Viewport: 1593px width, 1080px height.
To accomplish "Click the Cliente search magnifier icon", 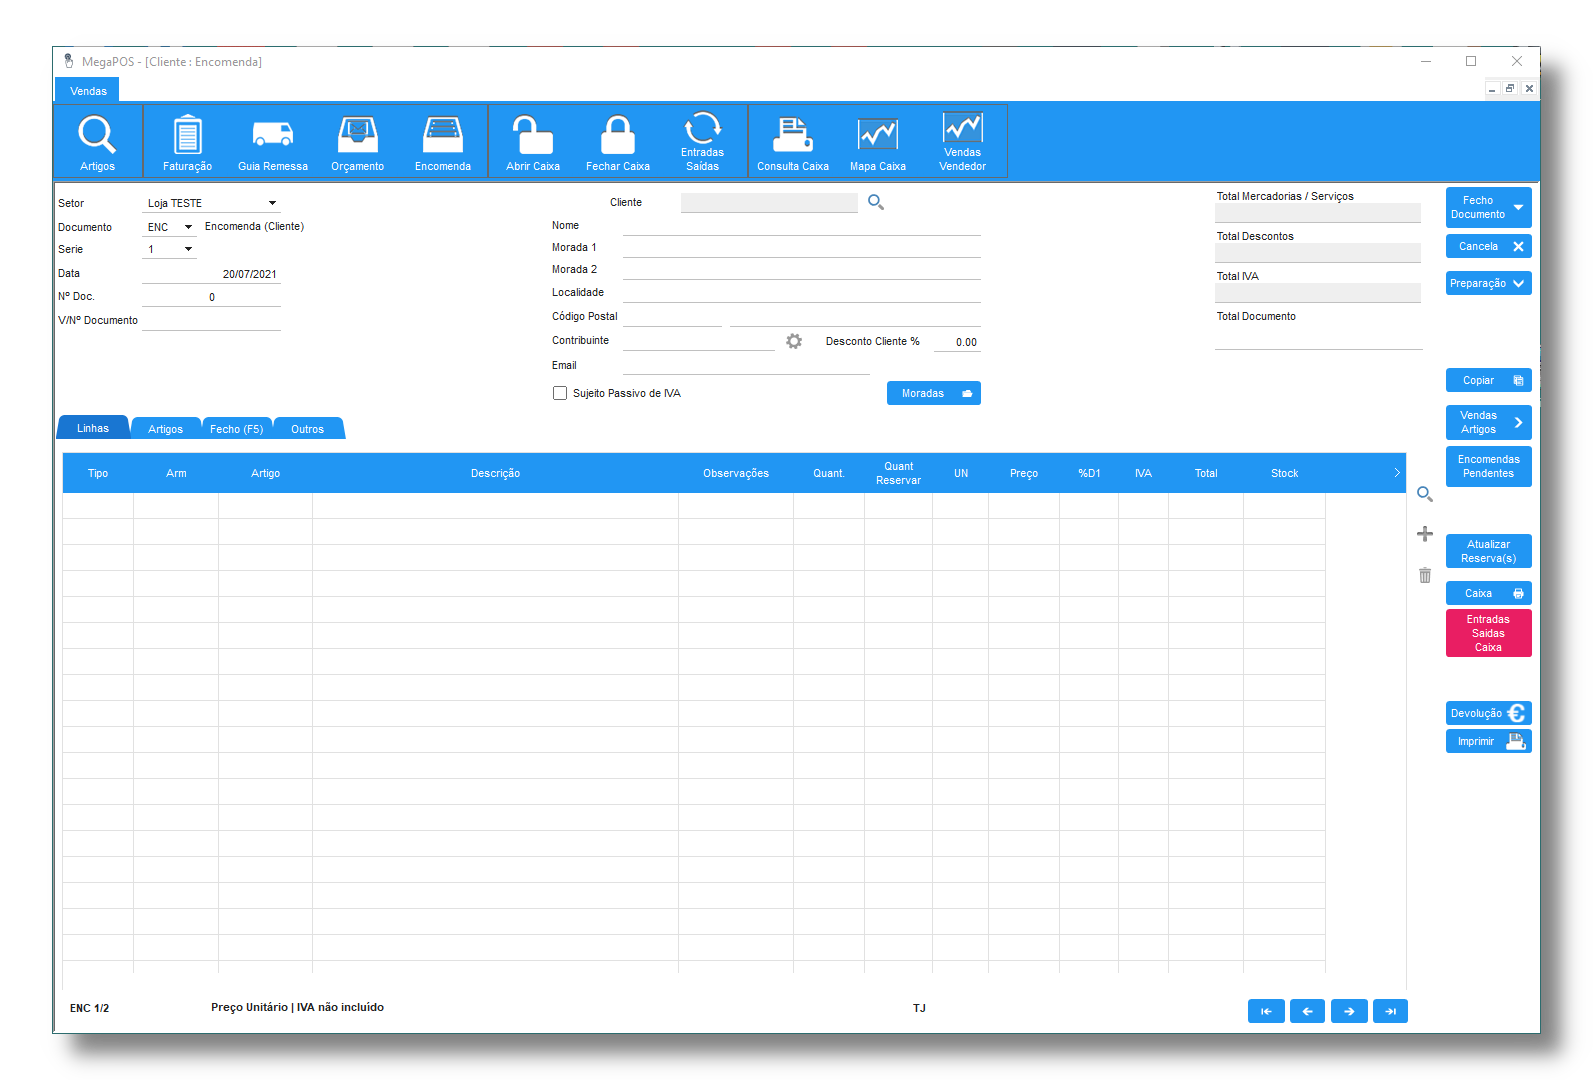I will [x=876, y=202].
